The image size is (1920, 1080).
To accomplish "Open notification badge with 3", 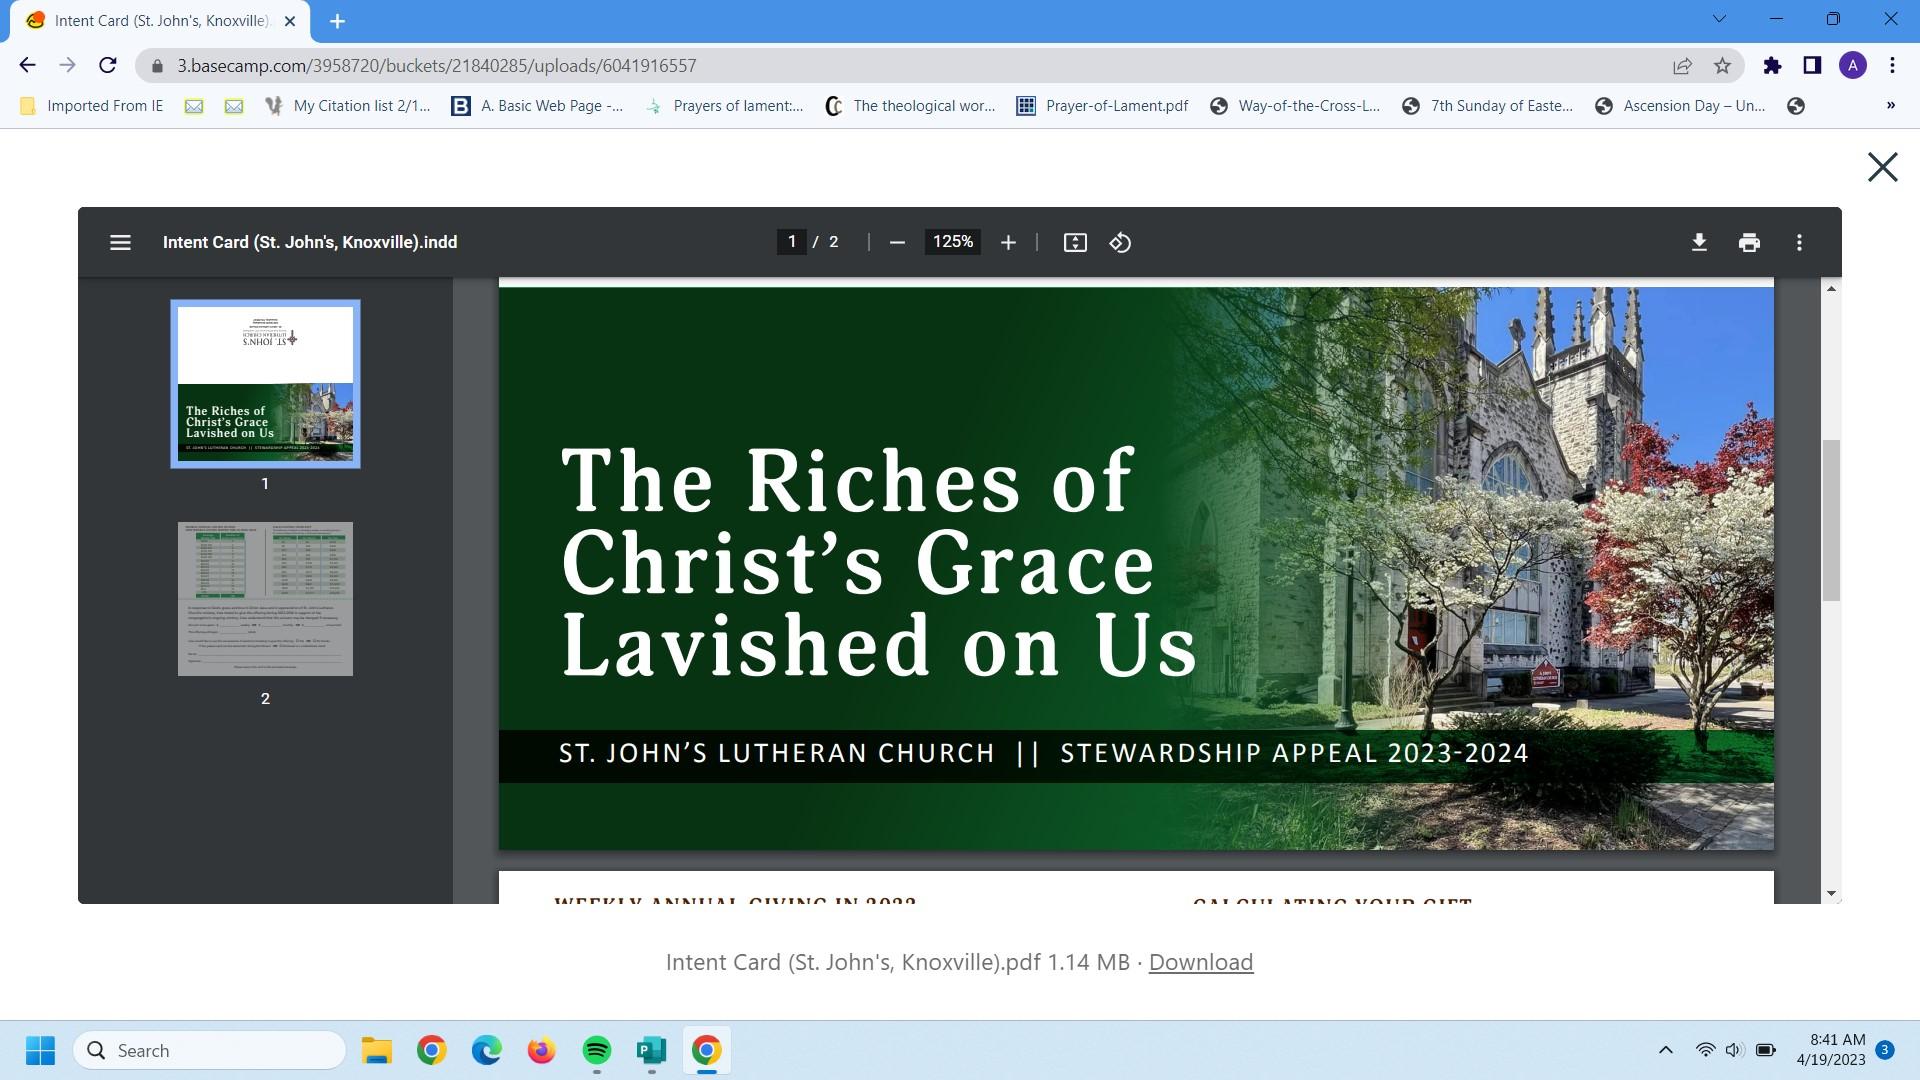I will [1885, 1050].
